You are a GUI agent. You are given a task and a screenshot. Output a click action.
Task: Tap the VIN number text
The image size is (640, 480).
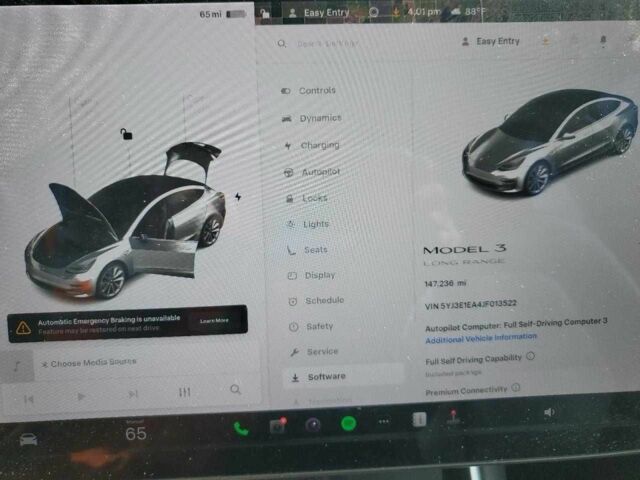coord(471,304)
